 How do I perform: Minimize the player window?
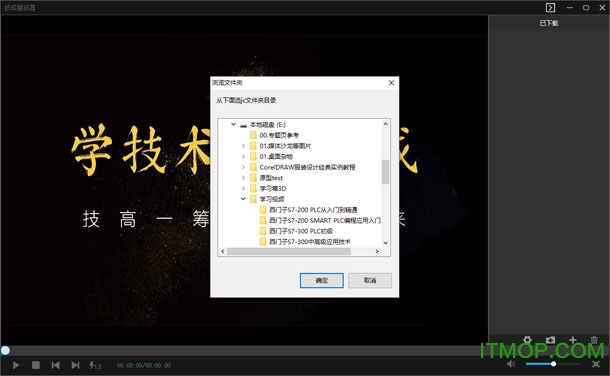pyautogui.click(x=570, y=7)
